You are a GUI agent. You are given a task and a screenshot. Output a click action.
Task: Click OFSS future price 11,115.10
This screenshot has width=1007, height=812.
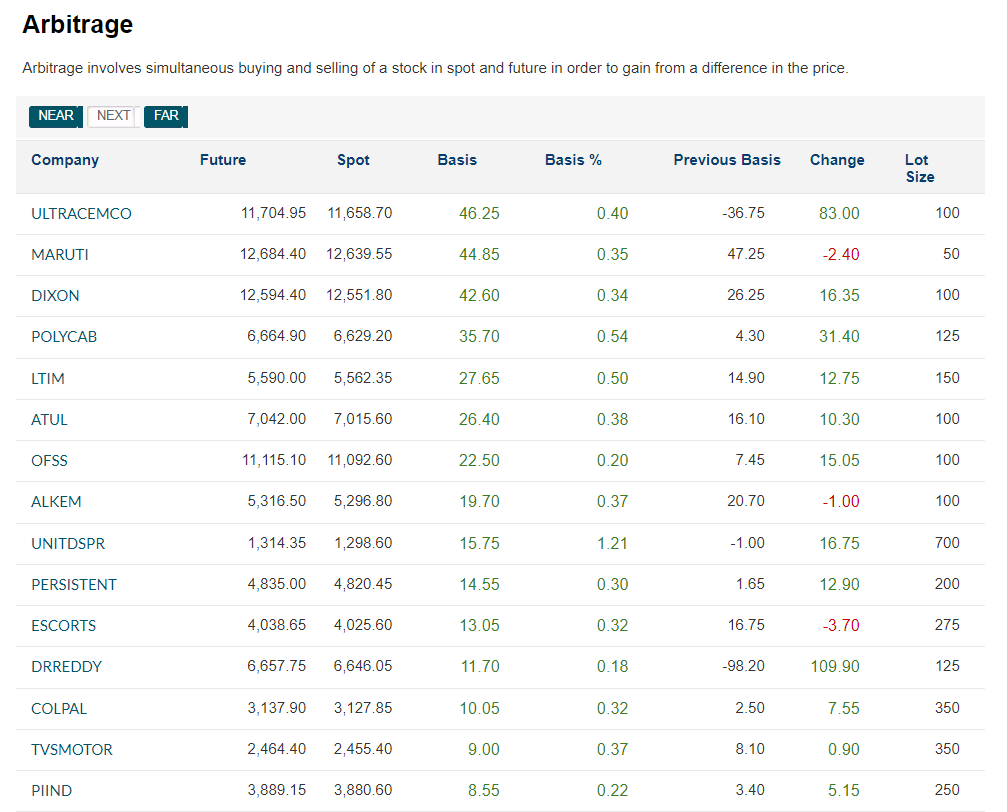[274, 461]
